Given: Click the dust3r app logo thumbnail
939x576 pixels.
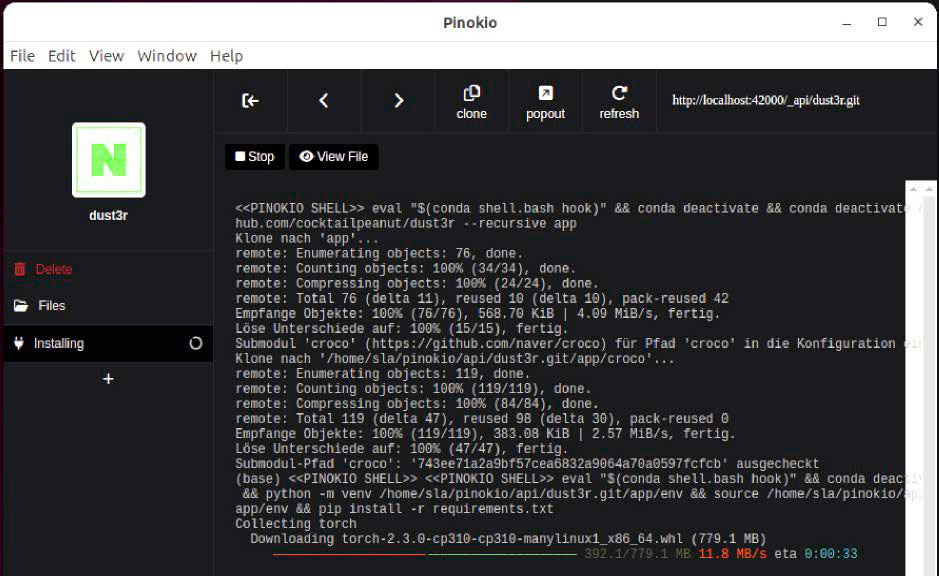Looking at the screenshot, I should pyautogui.click(x=108, y=160).
